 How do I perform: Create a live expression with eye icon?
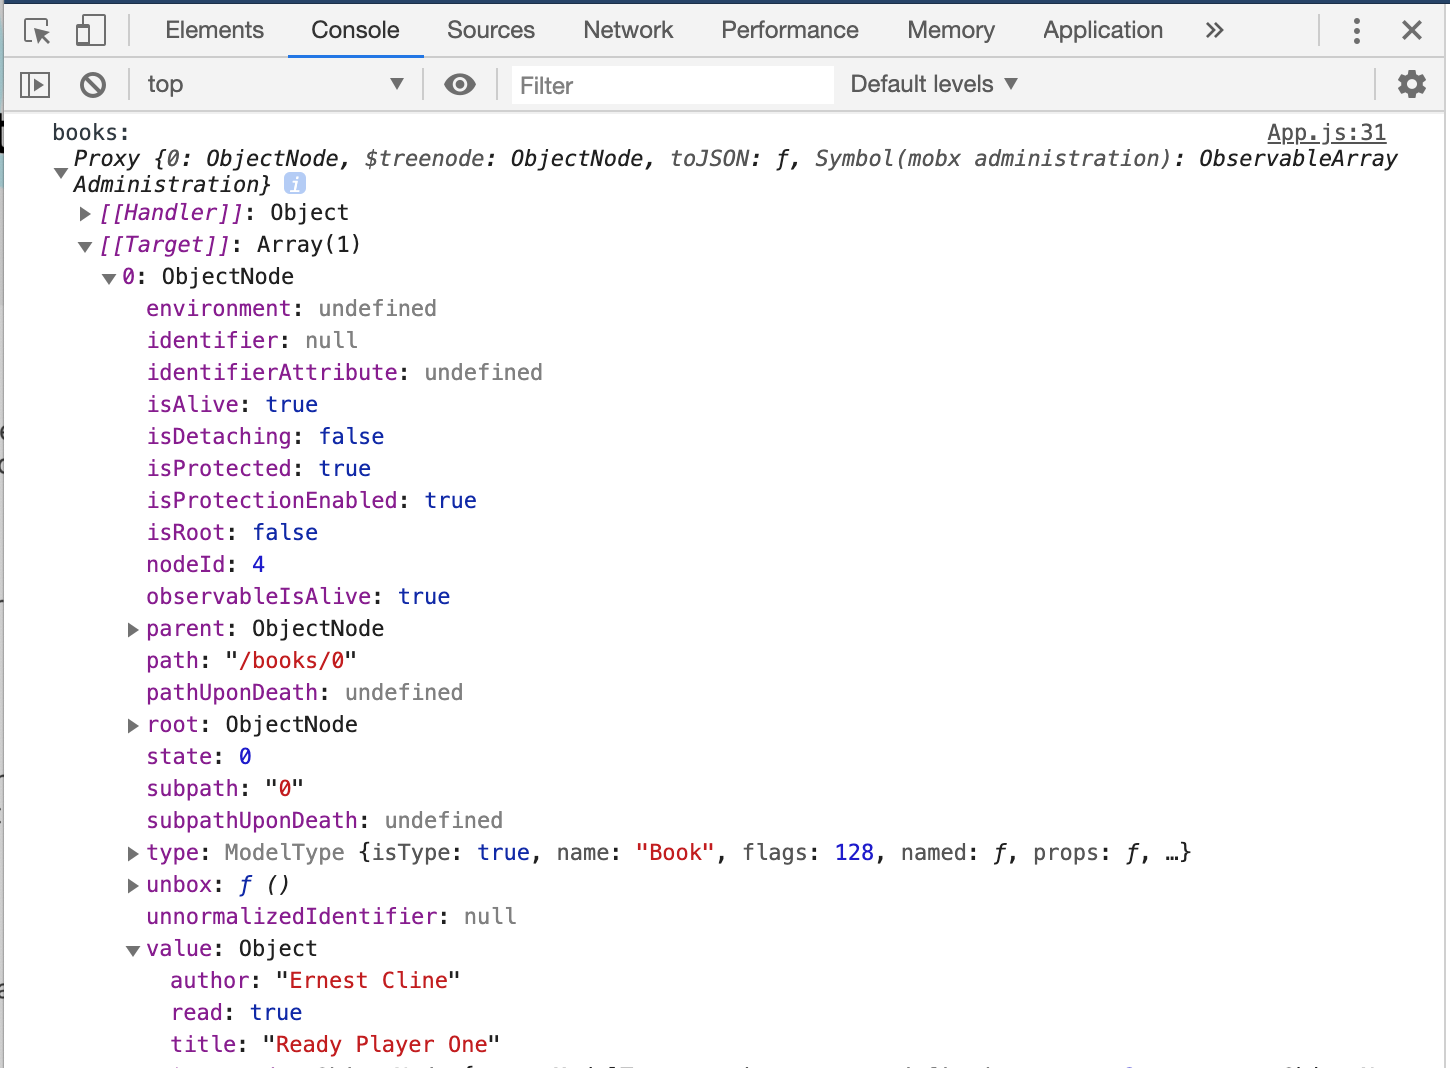point(460,85)
